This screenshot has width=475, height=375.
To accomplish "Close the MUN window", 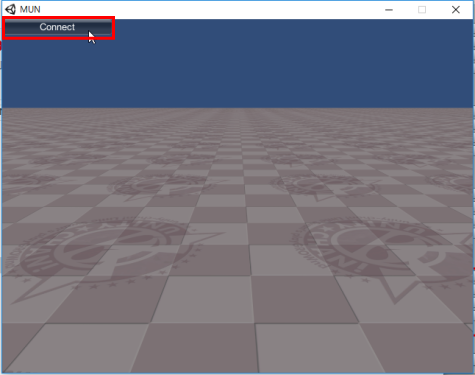I will point(456,10).
